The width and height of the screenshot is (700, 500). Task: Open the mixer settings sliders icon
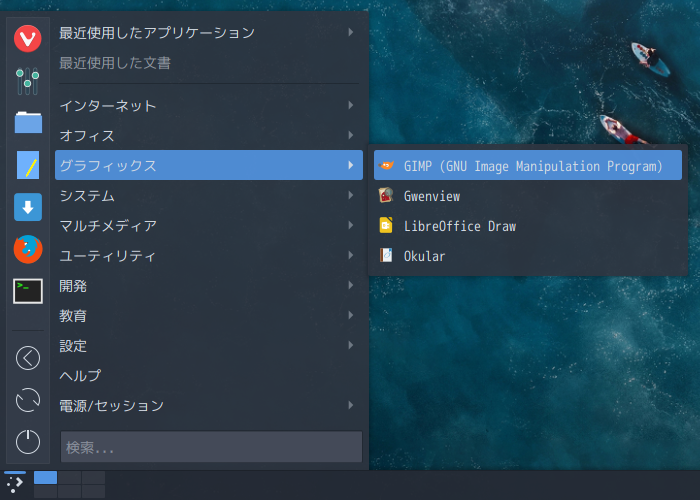point(28,81)
